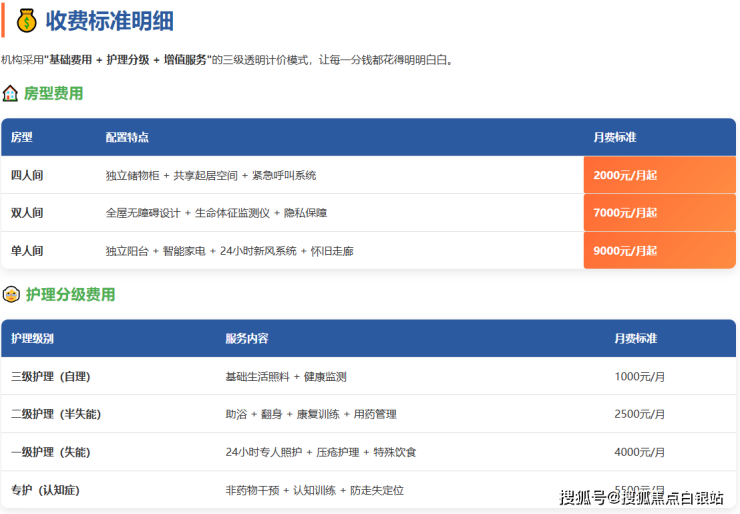The image size is (740, 514).
Task: Click the 4000元/月 price for 一级护理
Action: pyautogui.click(x=639, y=452)
